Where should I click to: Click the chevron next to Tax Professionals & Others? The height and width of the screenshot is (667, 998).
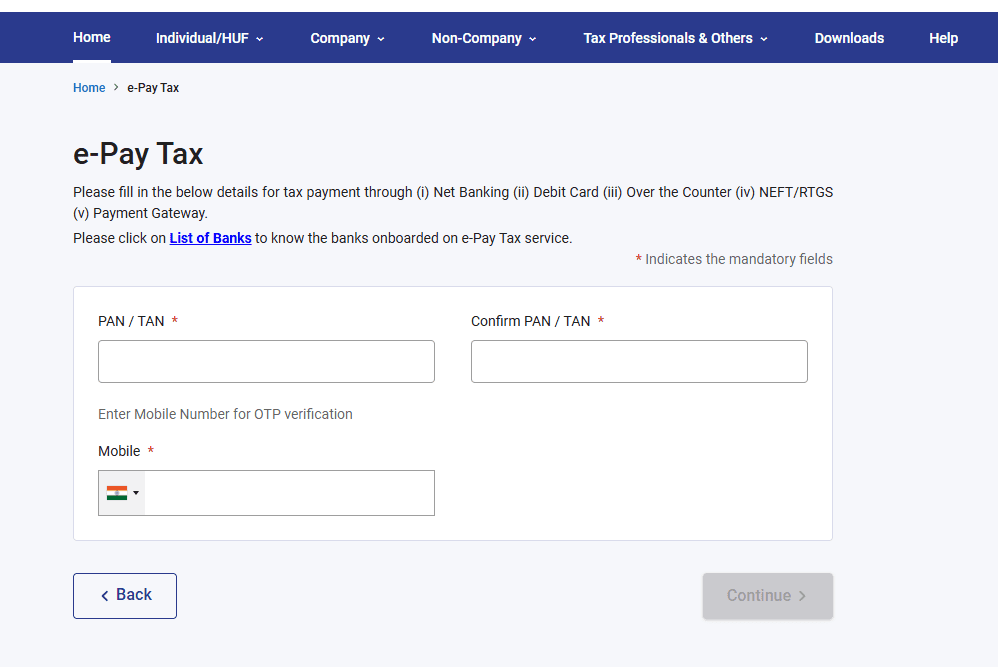click(764, 39)
